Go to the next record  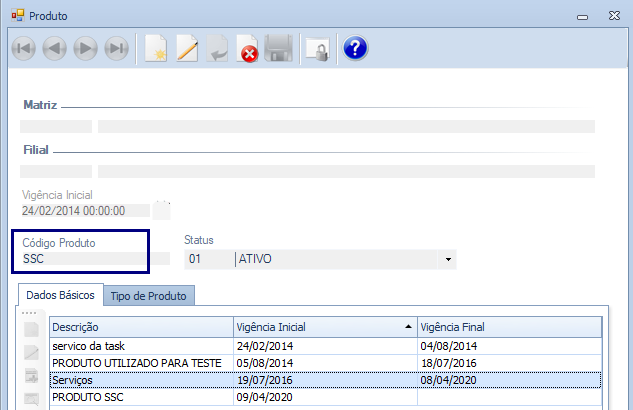point(86,48)
